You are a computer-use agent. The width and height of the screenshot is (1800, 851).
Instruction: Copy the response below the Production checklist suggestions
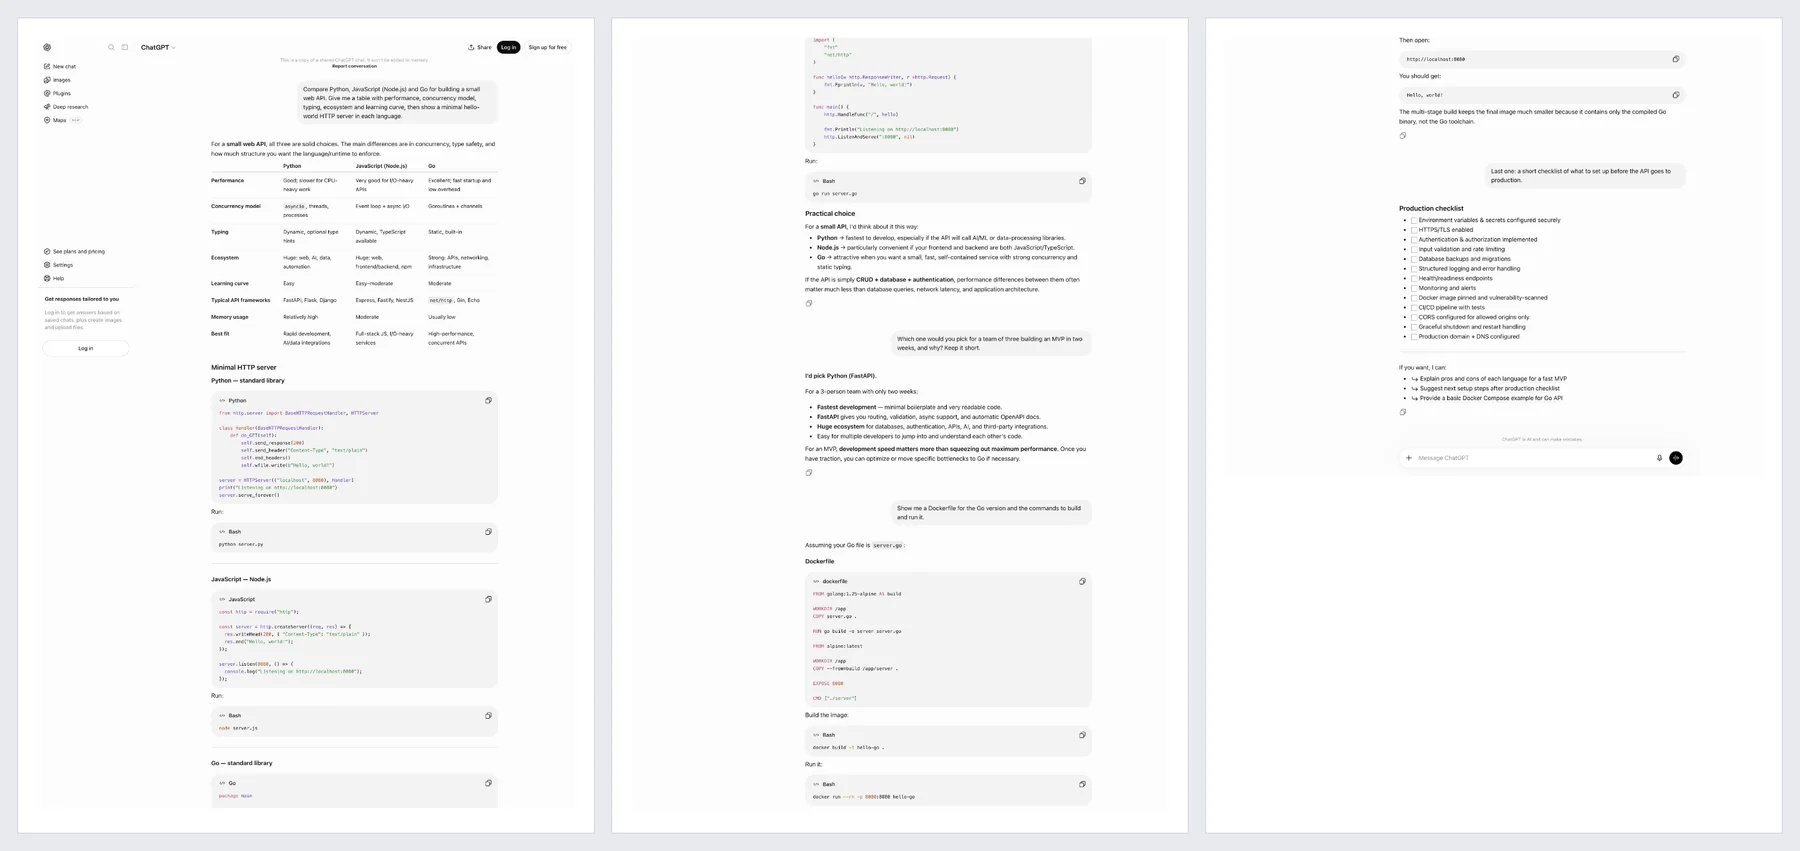click(x=1403, y=412)
